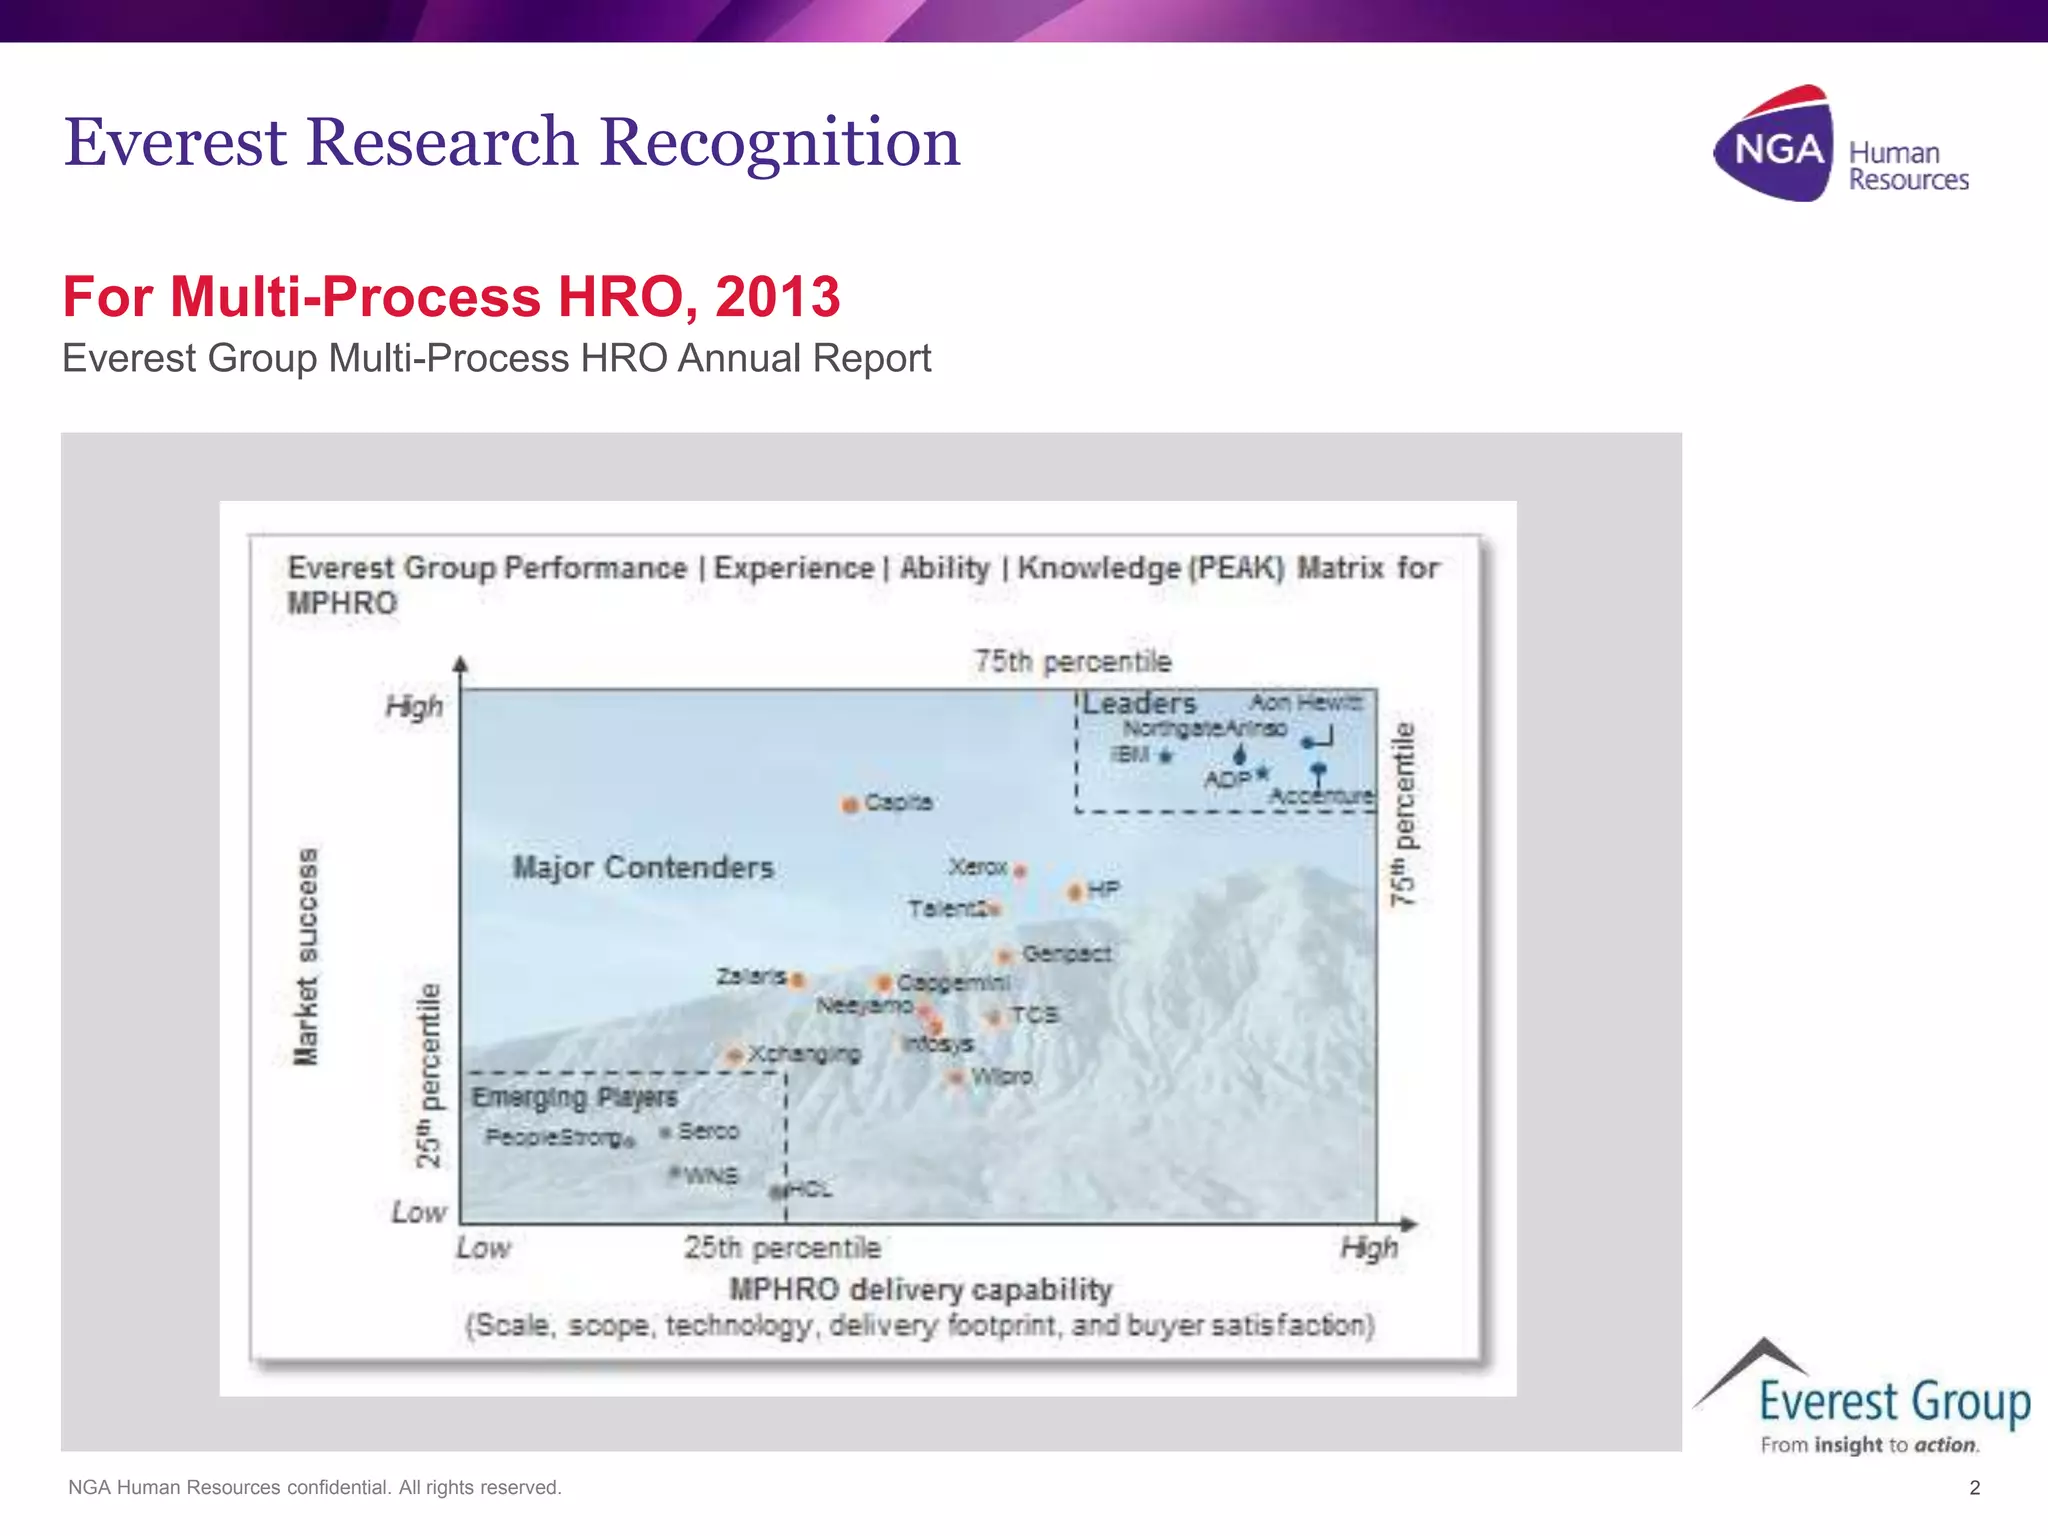Click the Everest Research Recognition title
2048x1536 pixels.
511,142
